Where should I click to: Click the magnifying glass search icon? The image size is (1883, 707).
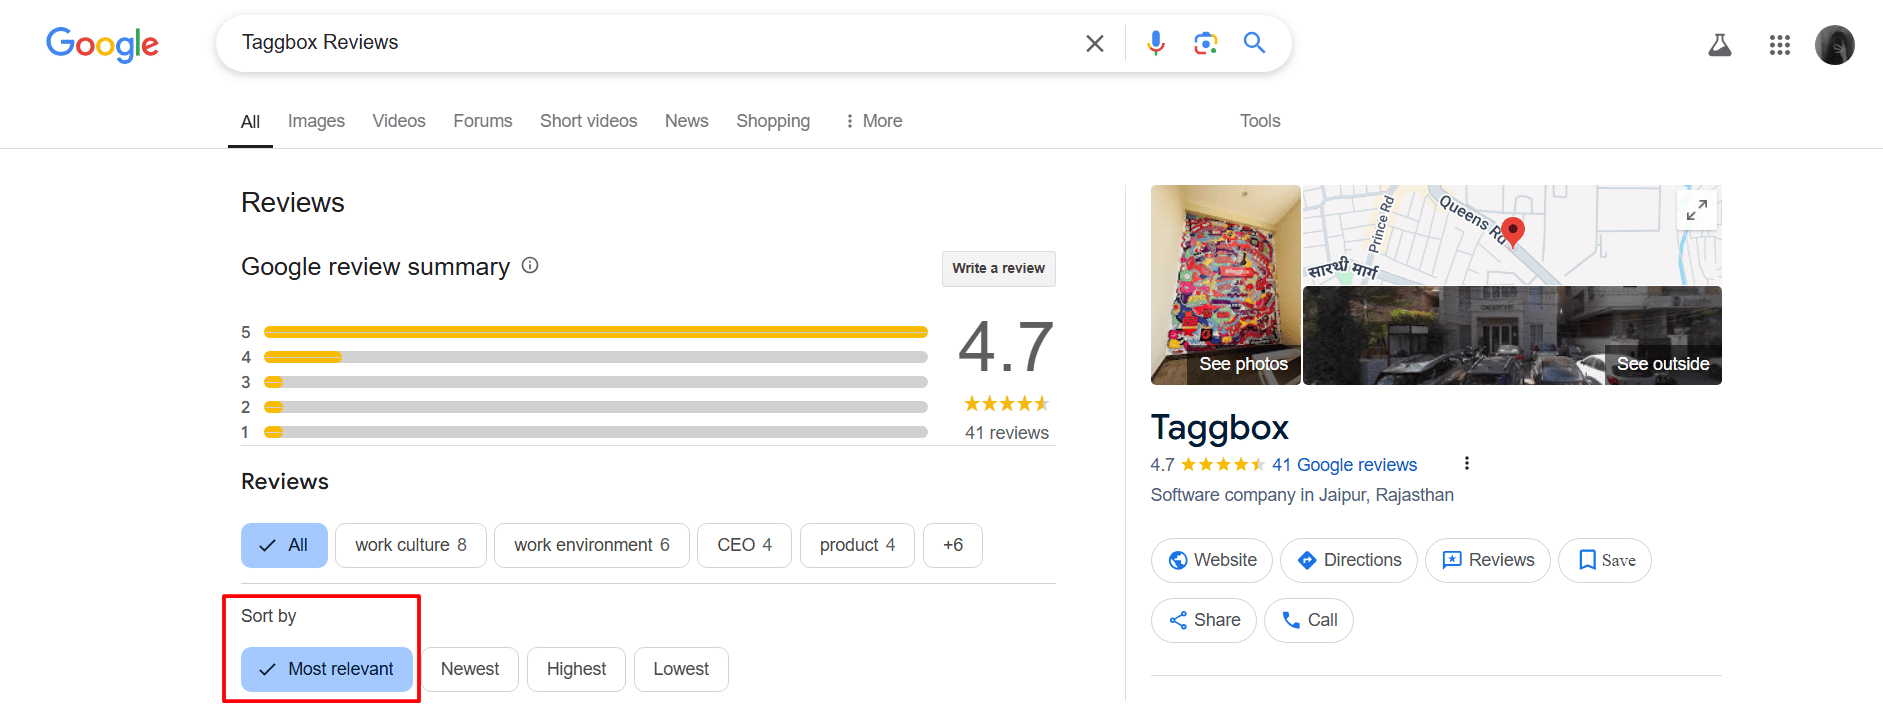(x=1254, y=43)
